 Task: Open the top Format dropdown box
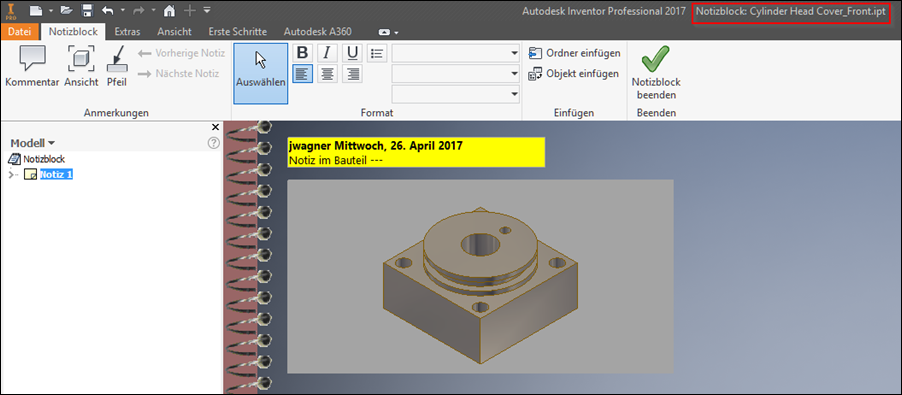(456, 54)
